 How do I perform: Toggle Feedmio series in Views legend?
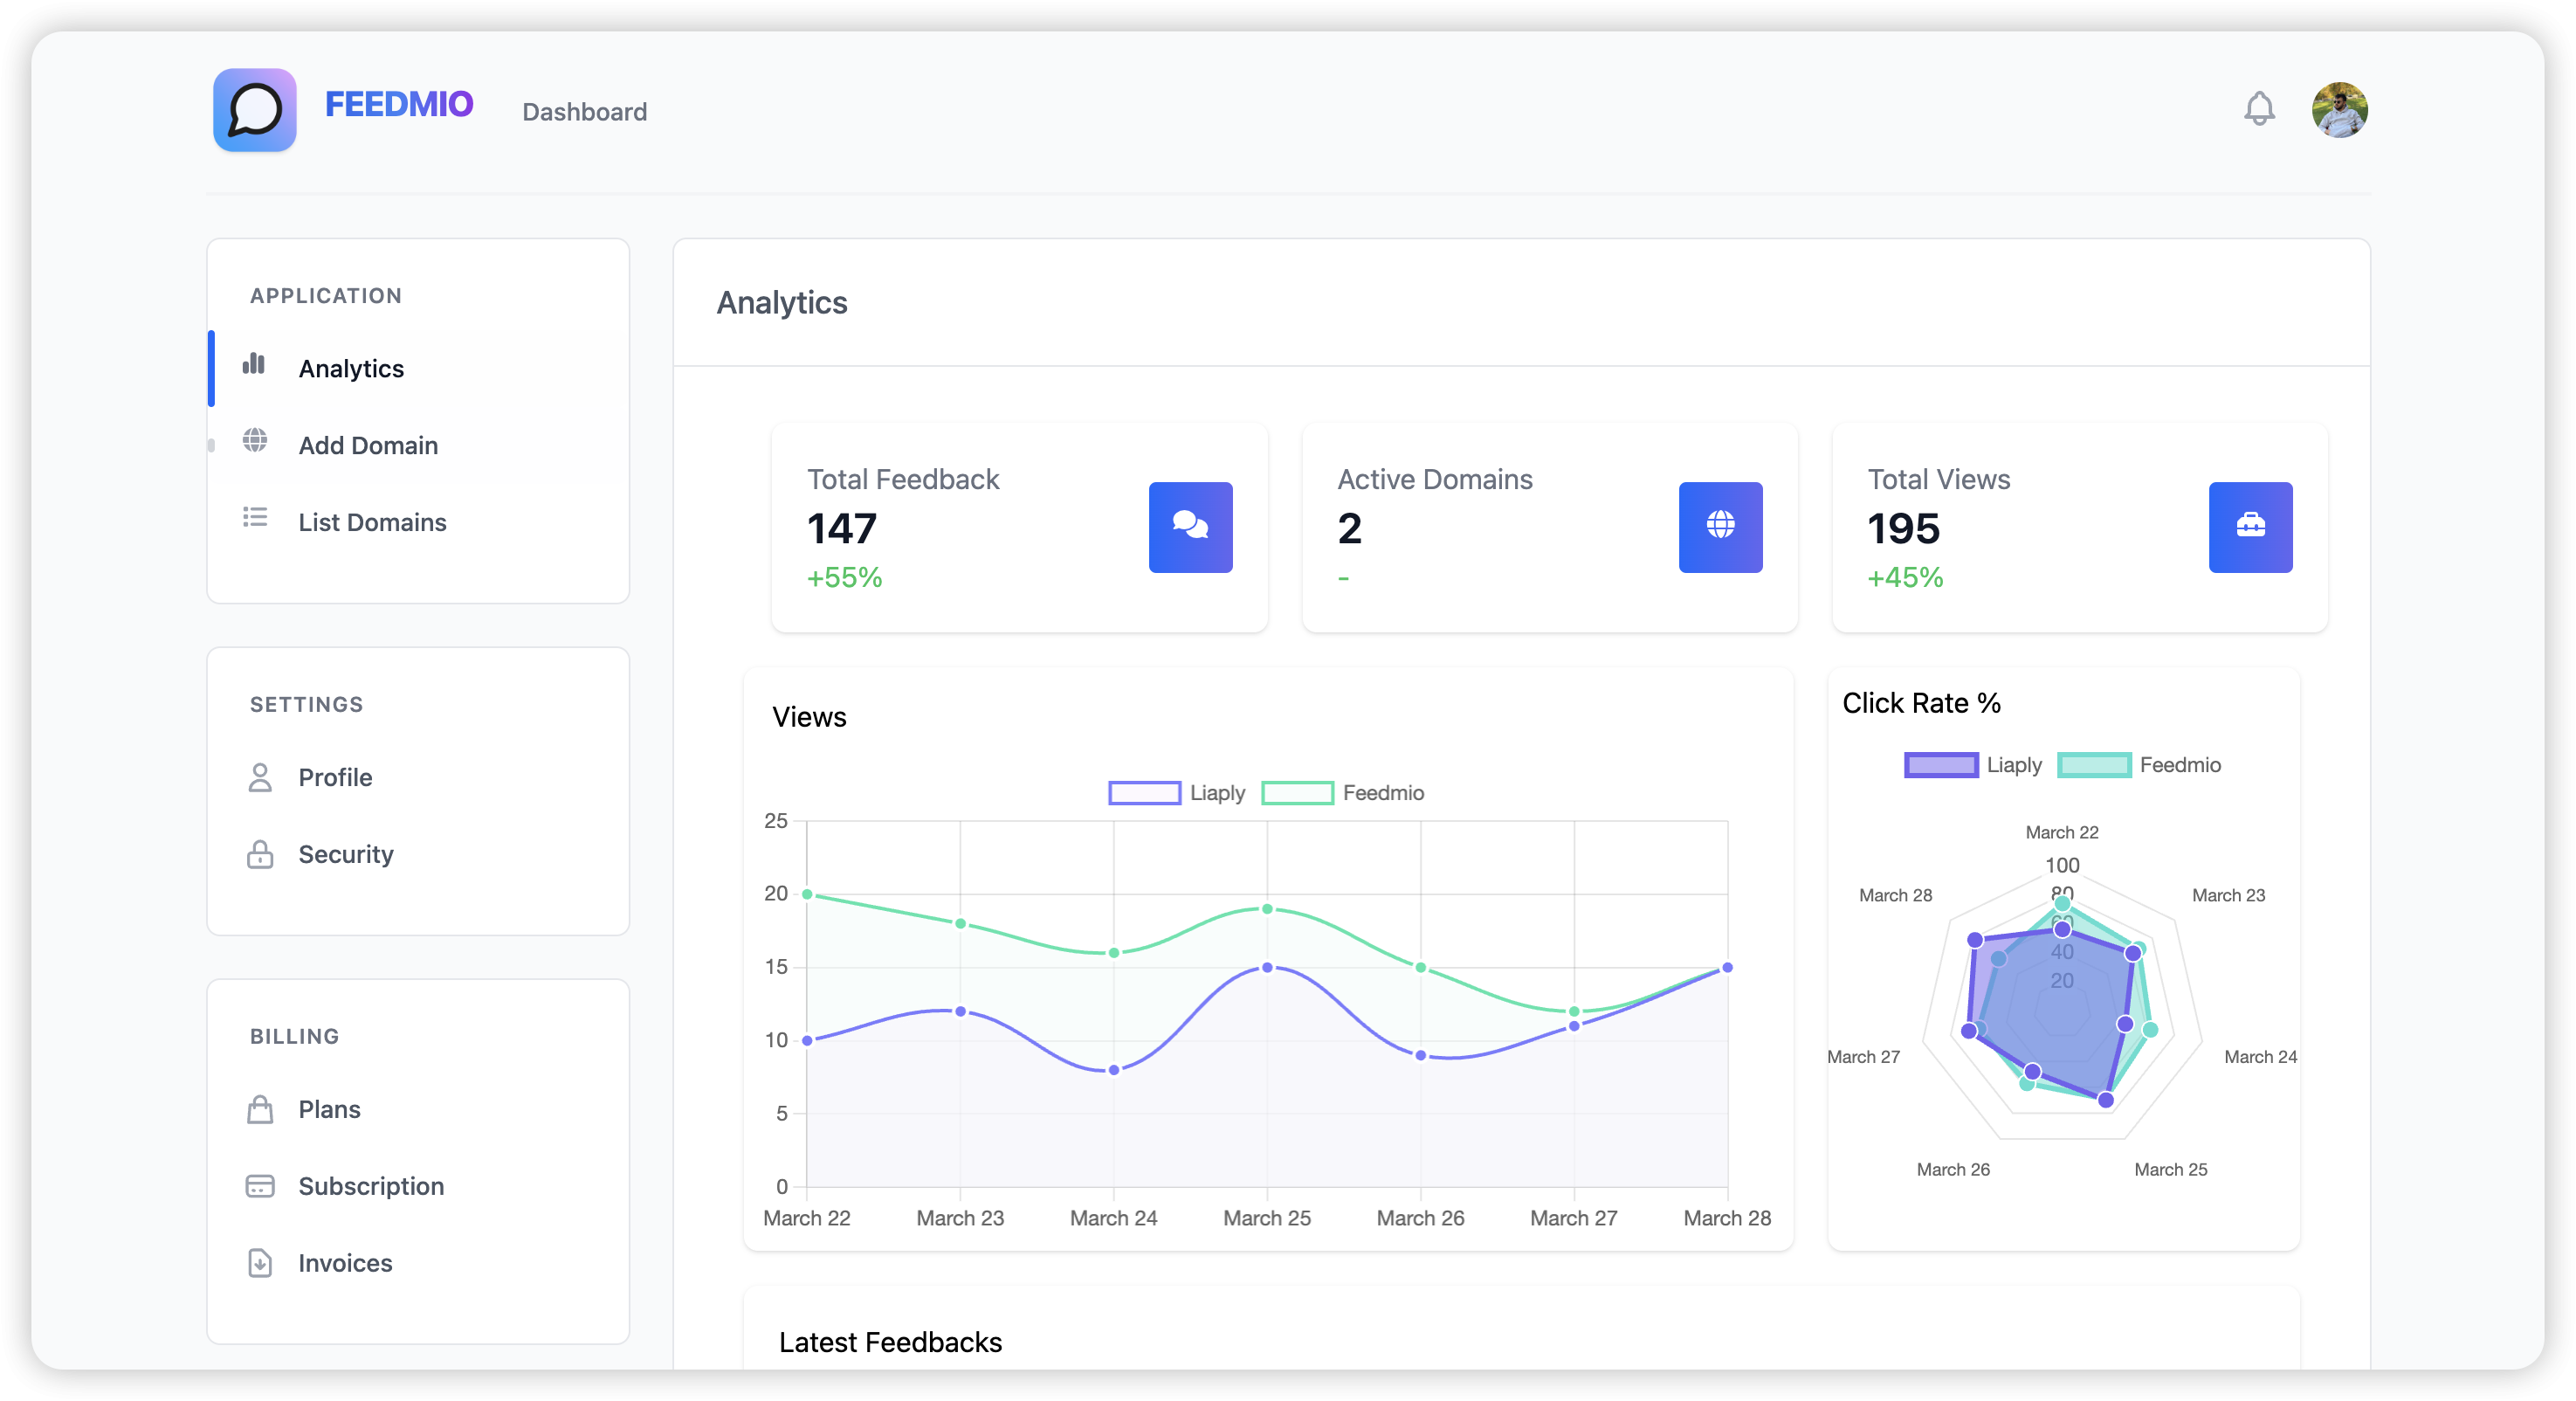1343,793
